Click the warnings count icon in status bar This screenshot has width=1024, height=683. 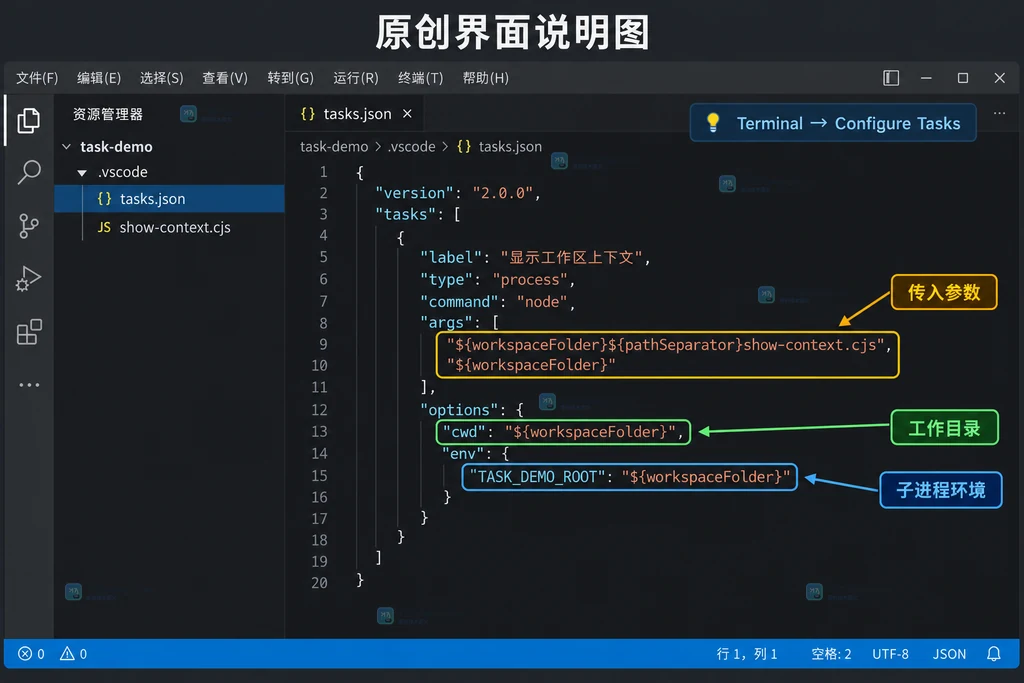point(73,654)
